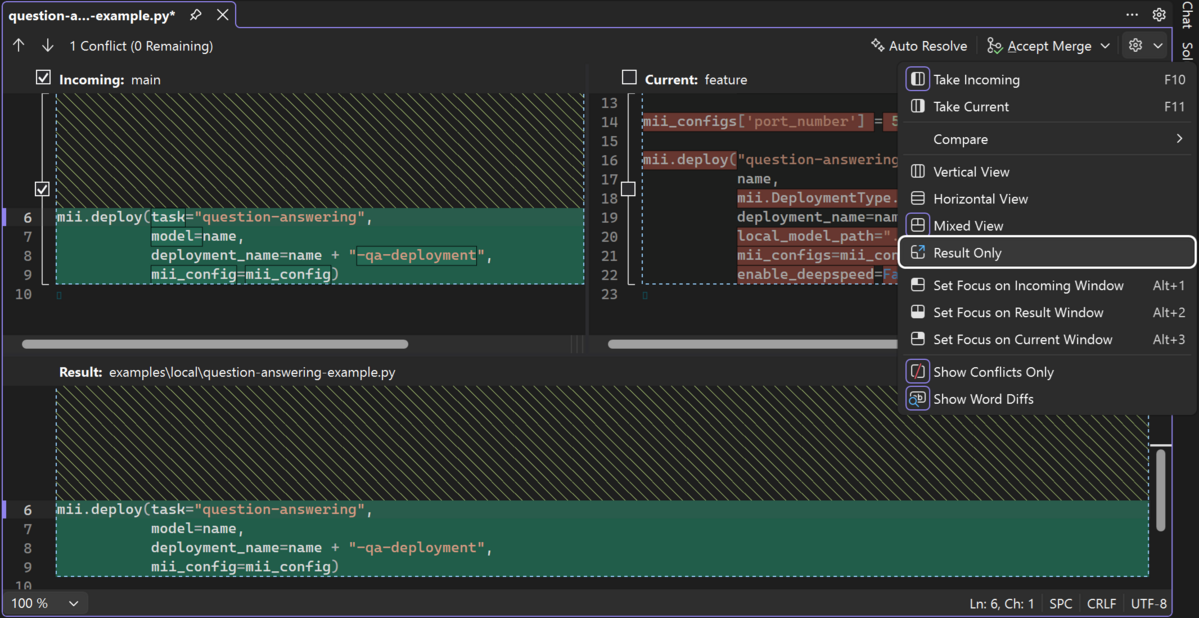
Task: Choose Result Only layout
Action: tap(1047, 252)
